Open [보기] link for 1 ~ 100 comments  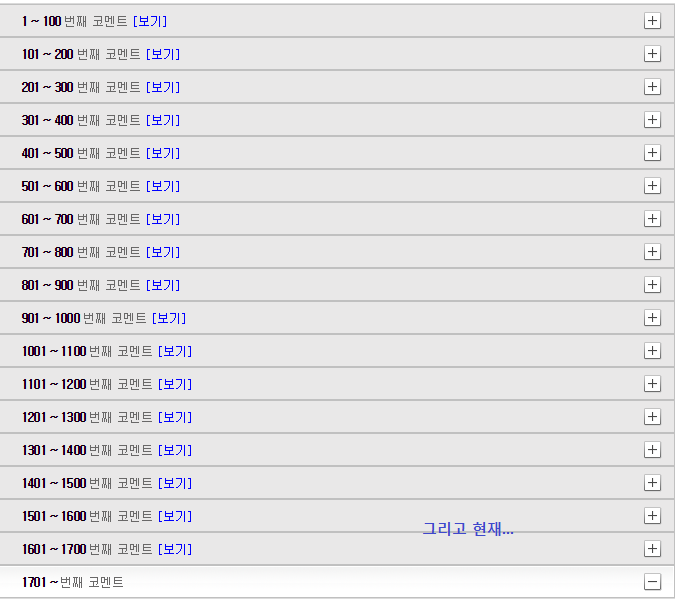(150, 21)
